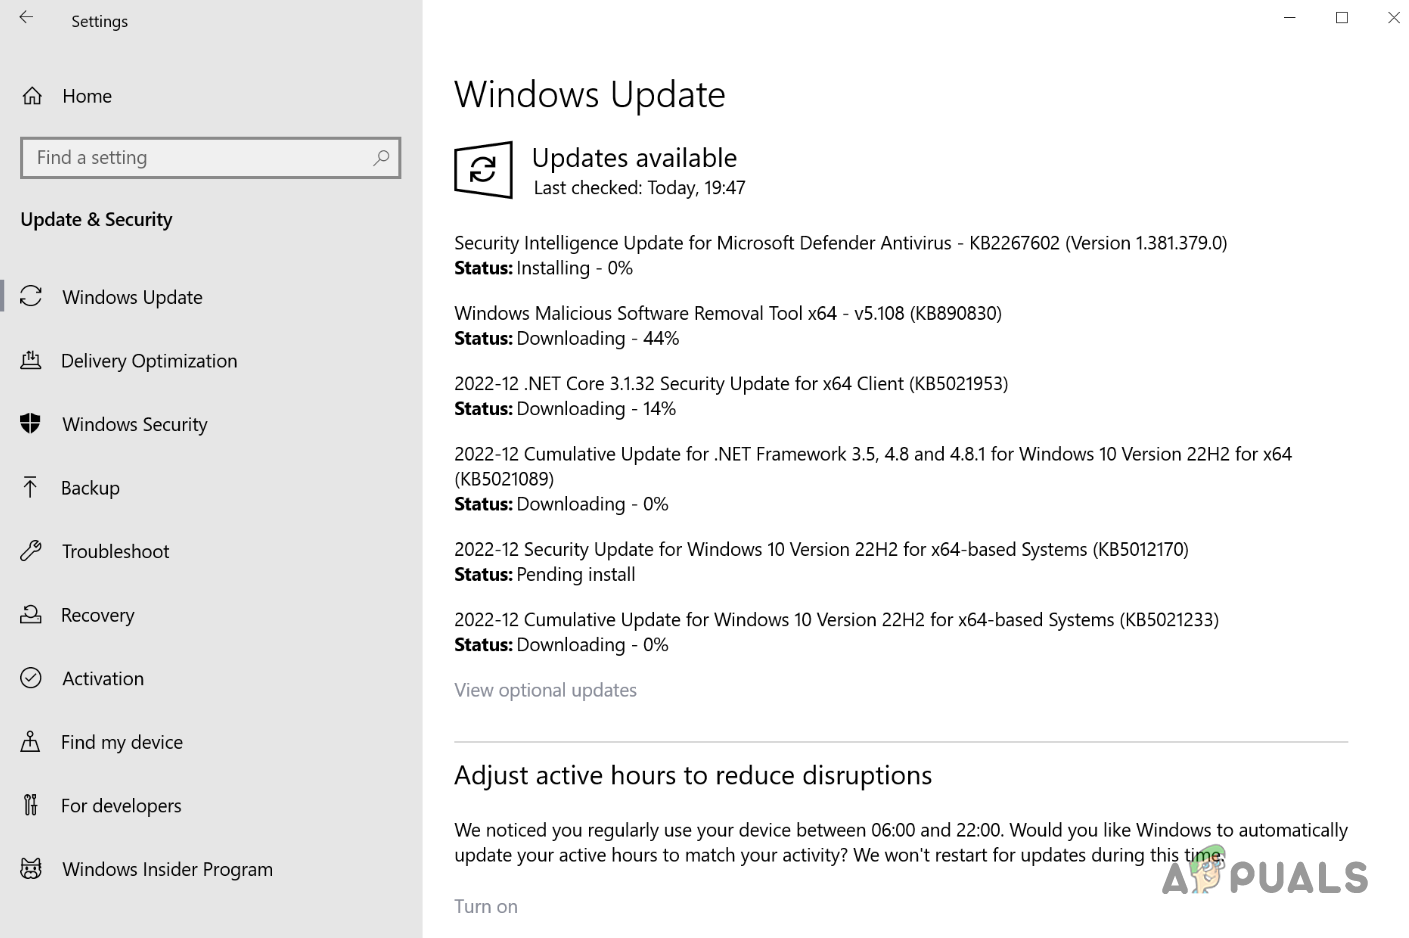This screenshot has height=938, width=1409.
Task: Maximize the Settings window
Action: coord(1342,18)
